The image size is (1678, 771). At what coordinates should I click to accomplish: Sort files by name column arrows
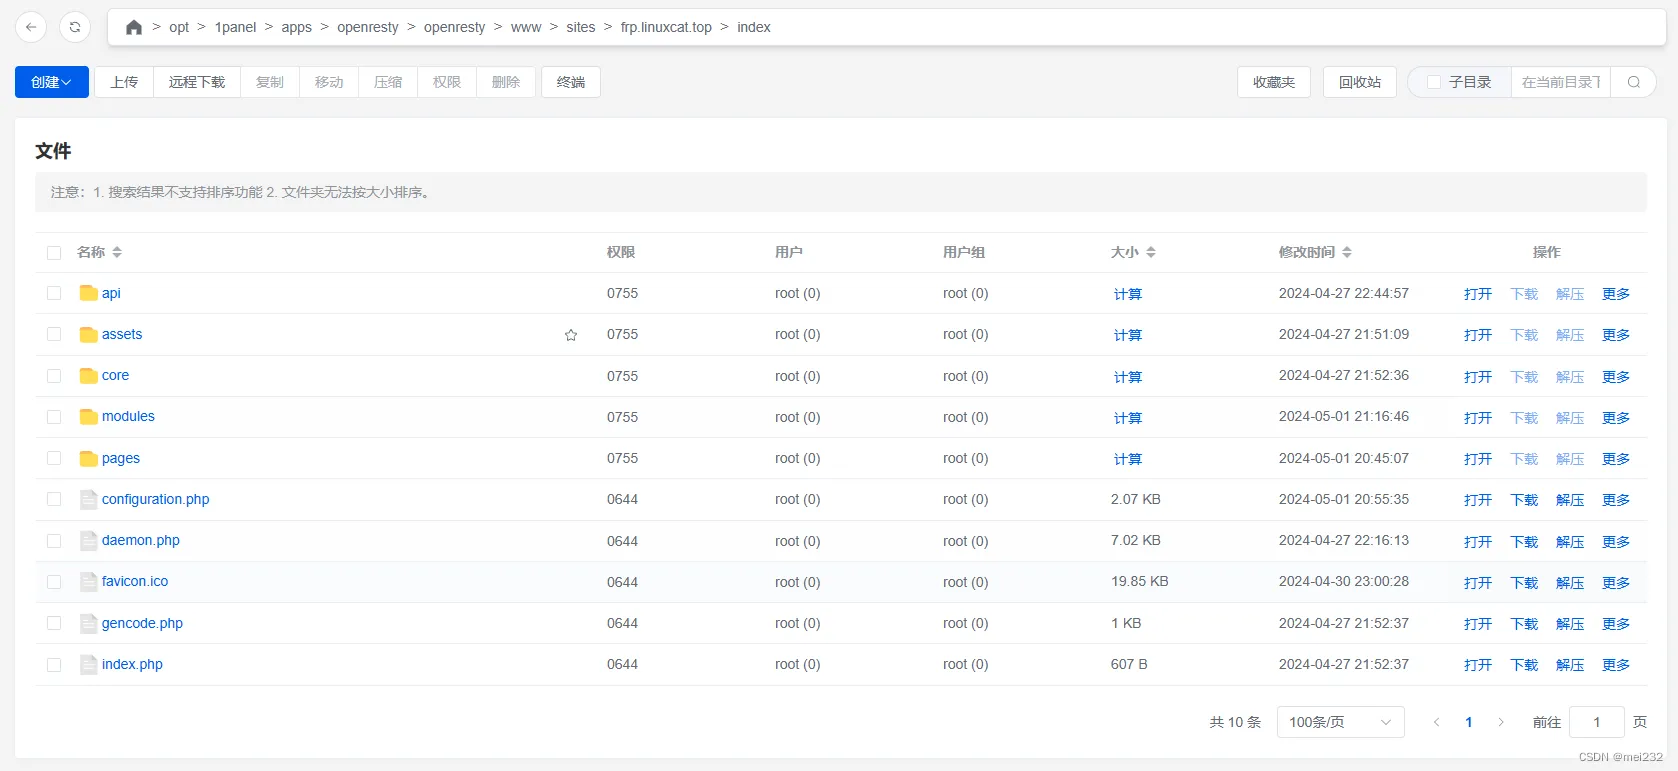(x=117, y=252)
